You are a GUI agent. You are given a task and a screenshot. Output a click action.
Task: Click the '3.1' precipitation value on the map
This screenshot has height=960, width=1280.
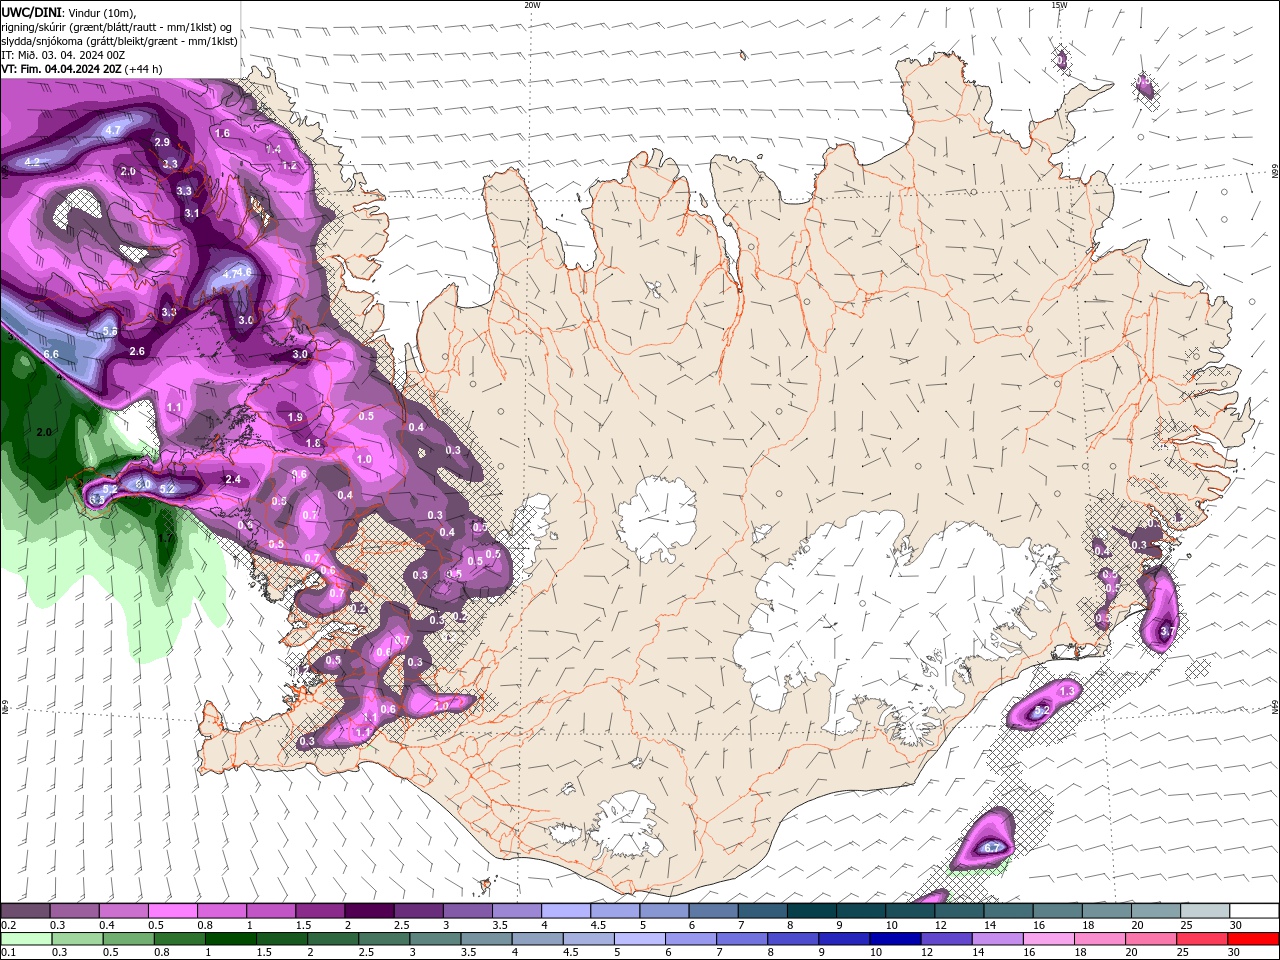point(192,213)
